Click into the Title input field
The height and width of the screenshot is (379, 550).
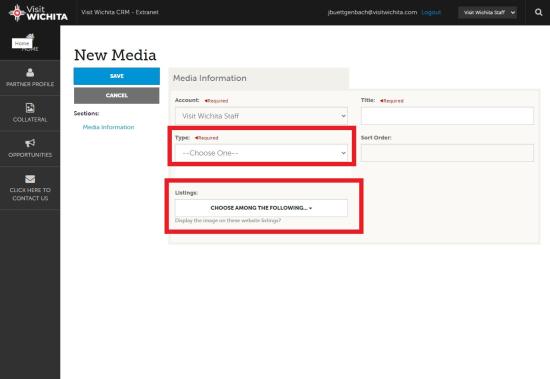[448, 116]
